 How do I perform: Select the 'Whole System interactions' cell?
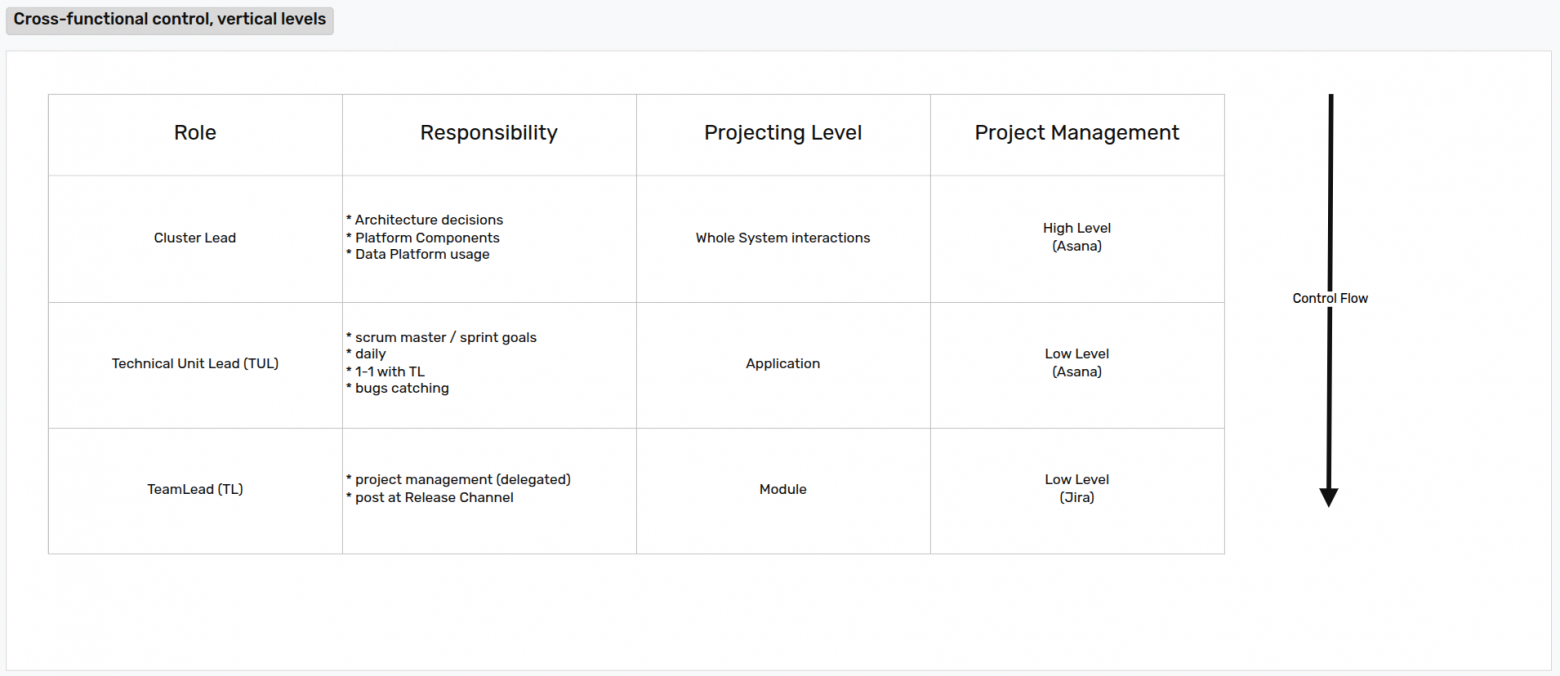[x=783, y=238]
